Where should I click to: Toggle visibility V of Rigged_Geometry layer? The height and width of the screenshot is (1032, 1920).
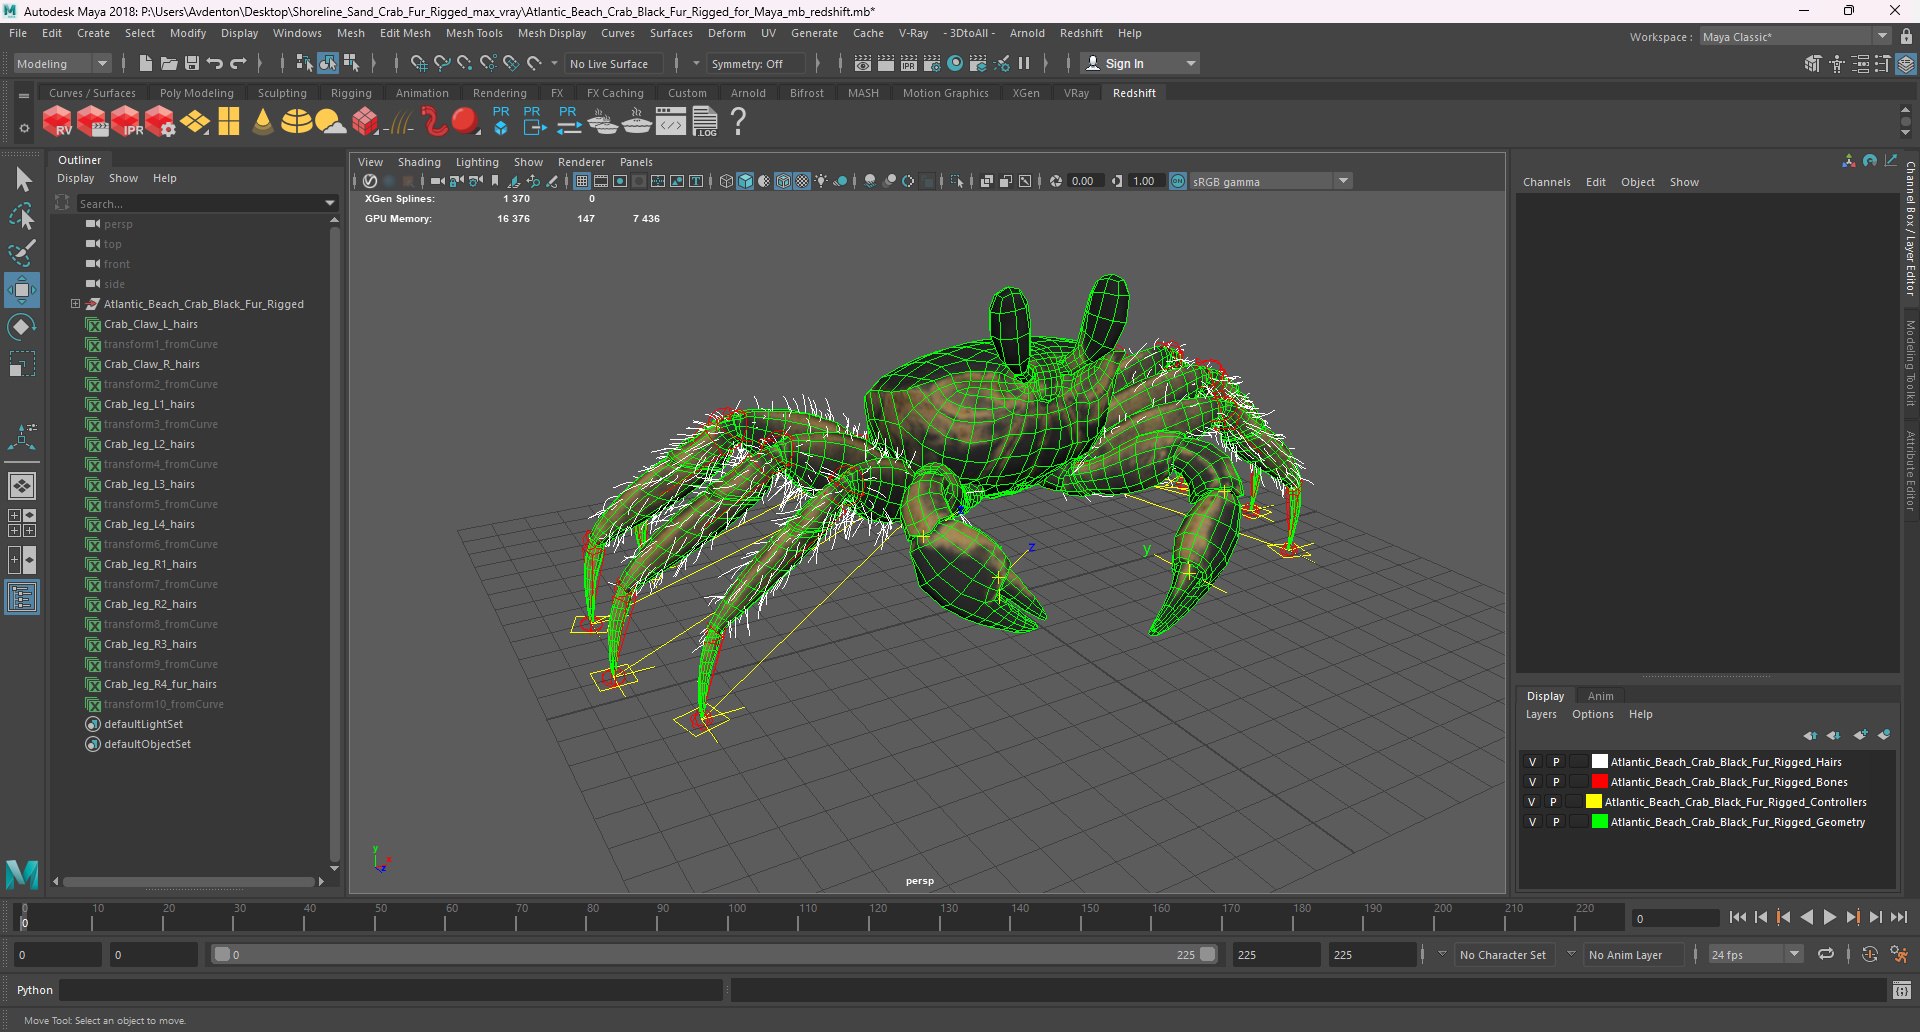point(1532,822)
